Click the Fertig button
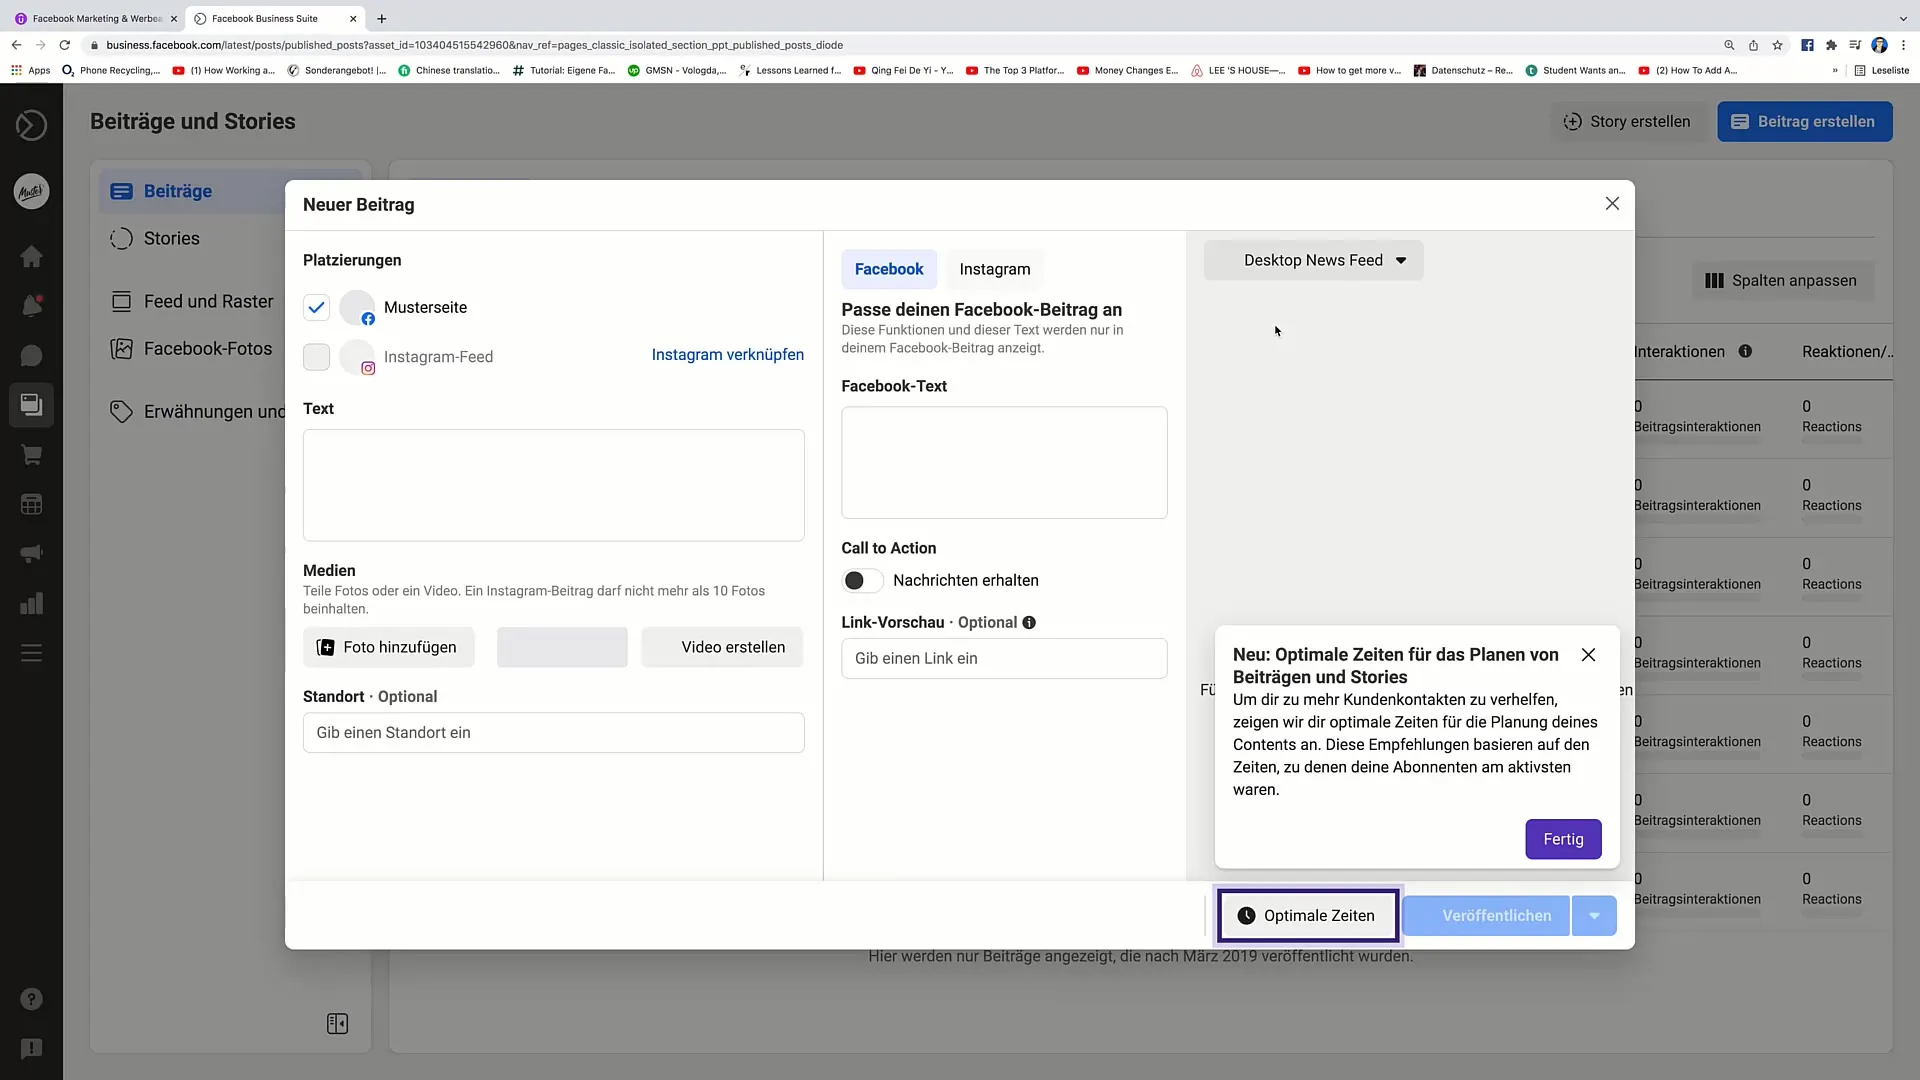The height and width of the screenshot is (1080, 1920). click(x=1564, y=839)
